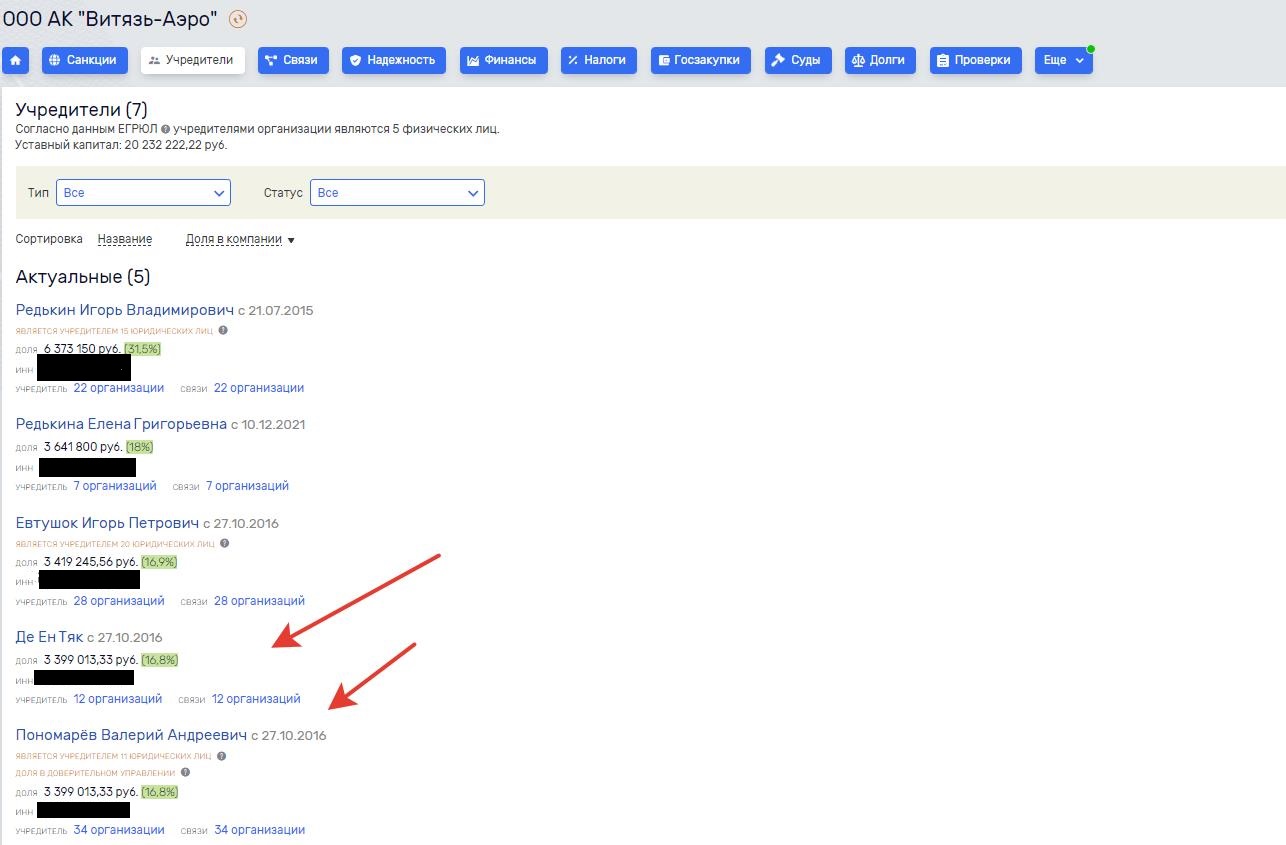This screenshot has width=1286, height=845.
Task: Click the 3 641 800 руб. share amount
Action: pos(83,447)
